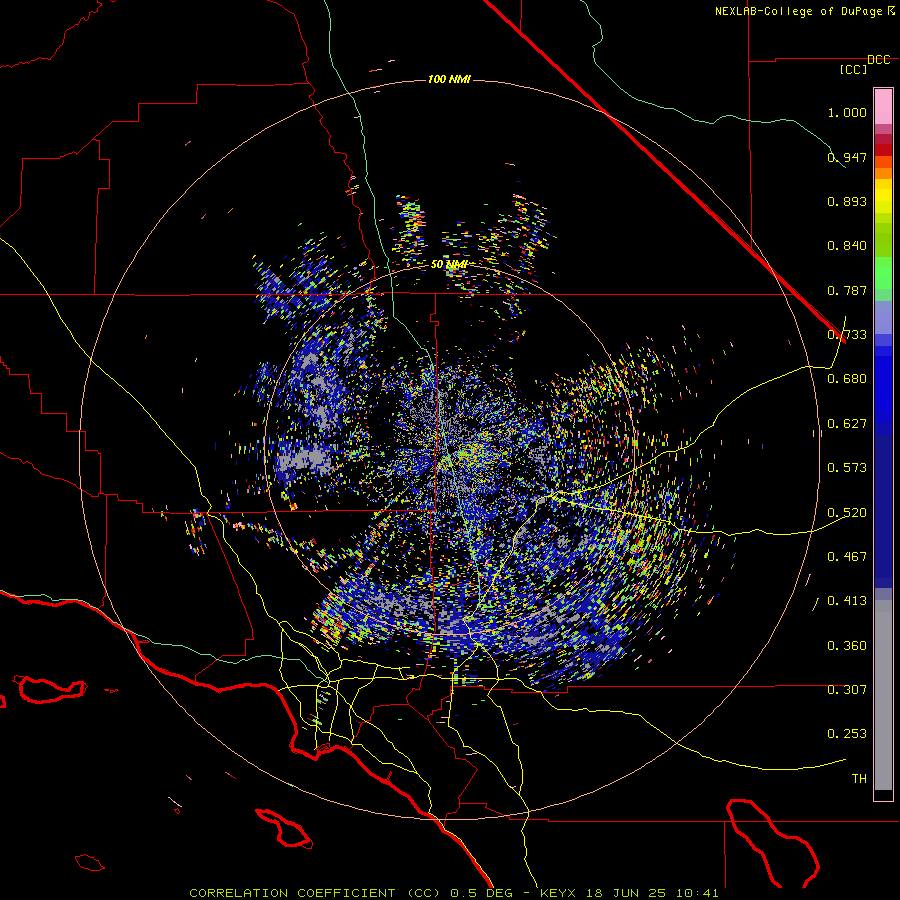Click the 0.253 scale value
The width and height of the screenshot is (900, 900).
point(847,734)
